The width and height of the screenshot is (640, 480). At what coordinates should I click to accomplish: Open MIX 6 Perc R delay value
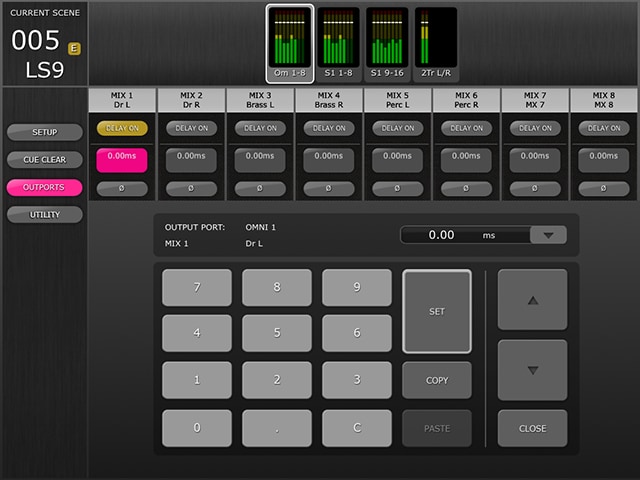coord(466,158)
